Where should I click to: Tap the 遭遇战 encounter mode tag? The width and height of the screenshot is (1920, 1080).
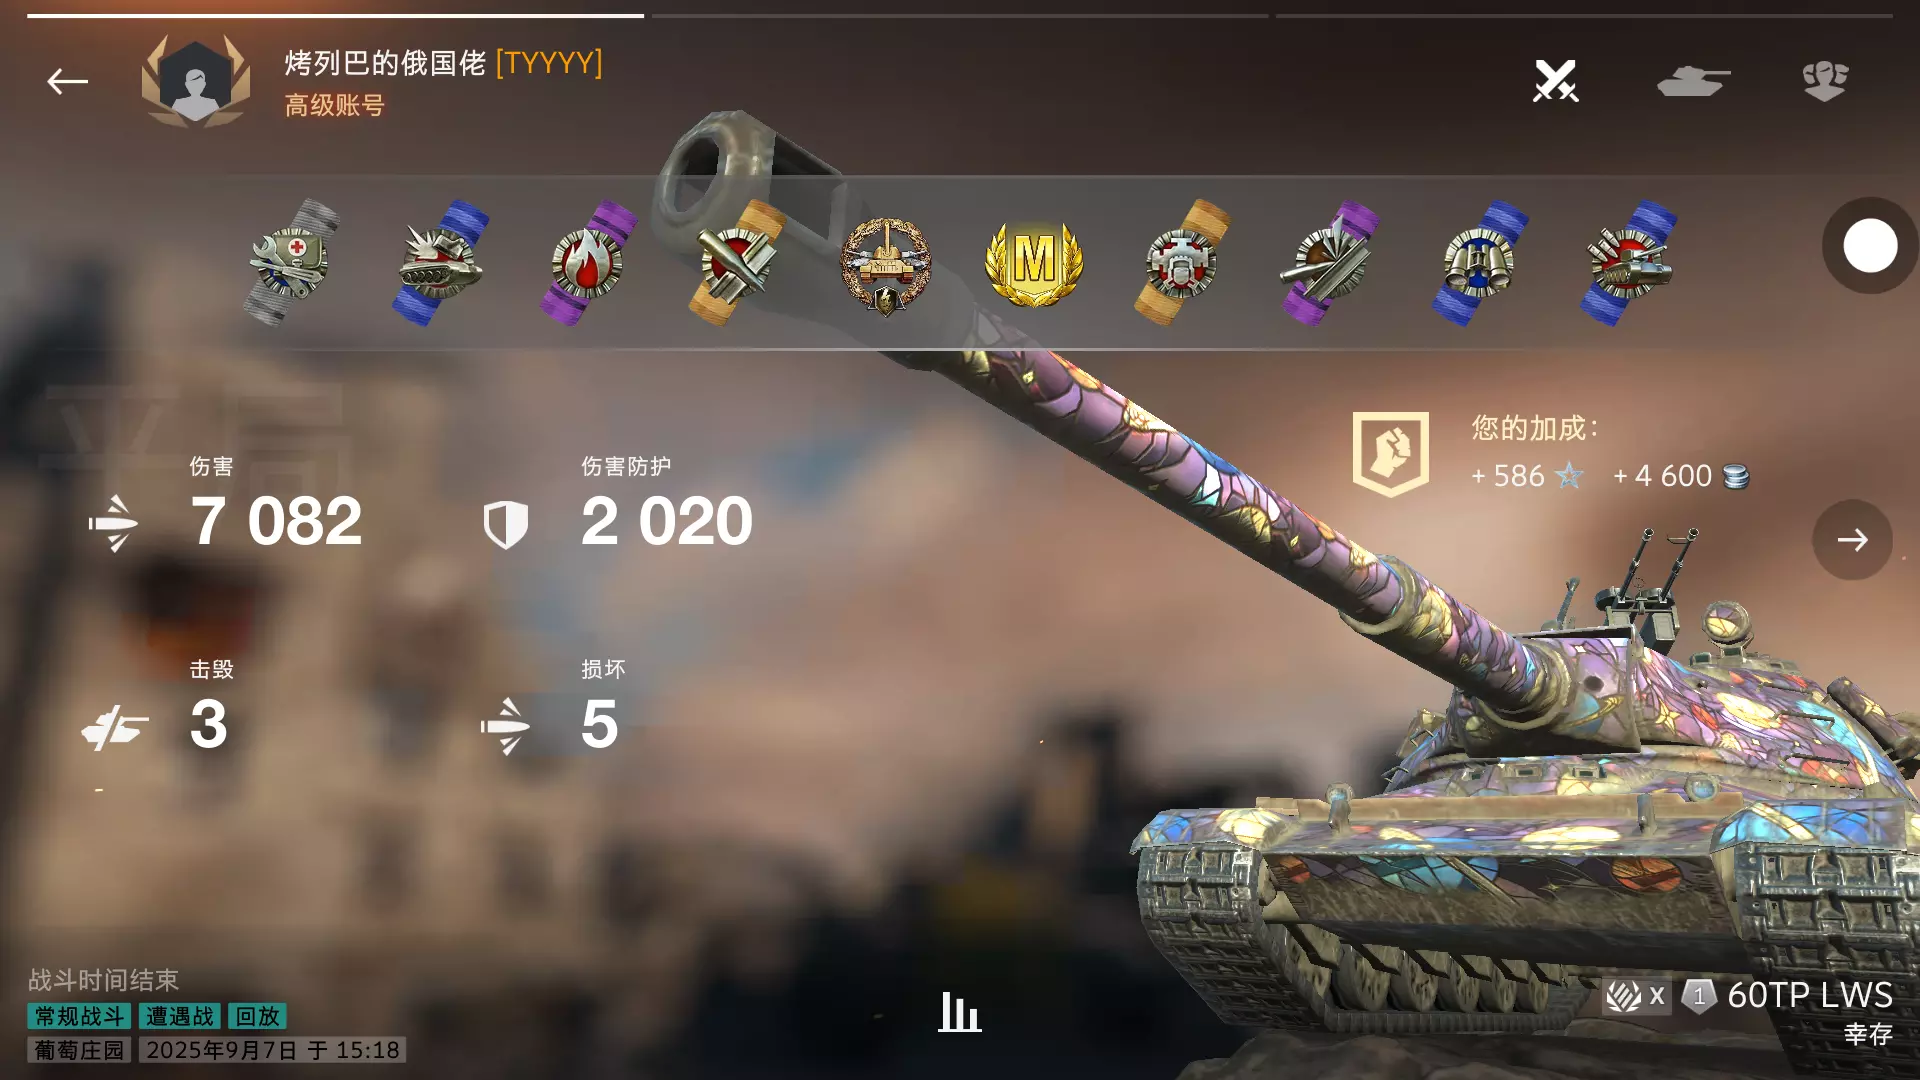click(179, 1016)
